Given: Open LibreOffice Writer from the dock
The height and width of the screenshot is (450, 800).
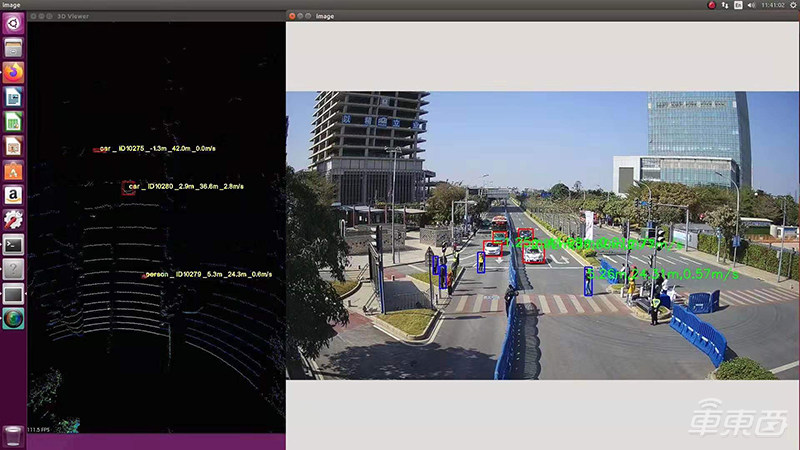Looking at the screenshot, I should [x=13, y=97].
